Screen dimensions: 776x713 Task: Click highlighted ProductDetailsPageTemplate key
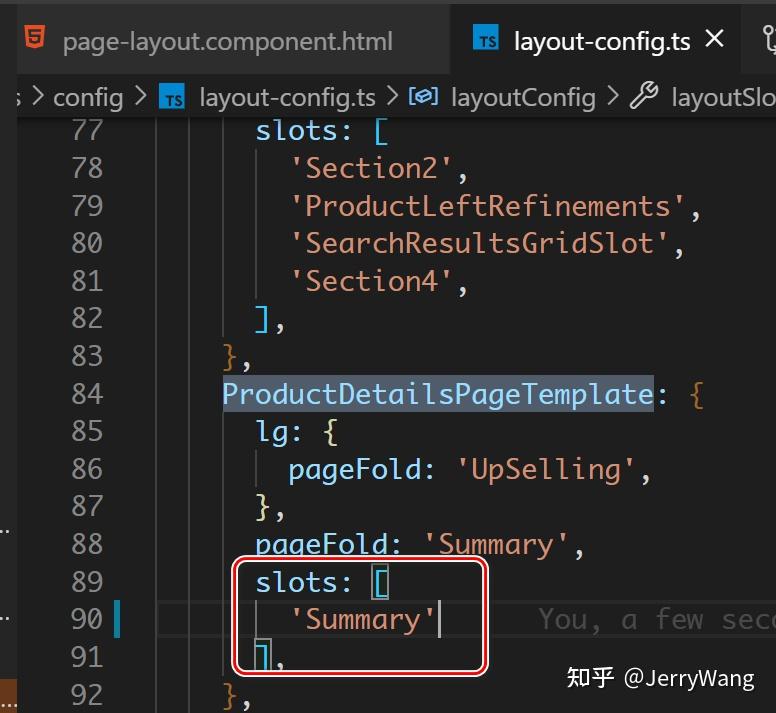coord(438,394)
